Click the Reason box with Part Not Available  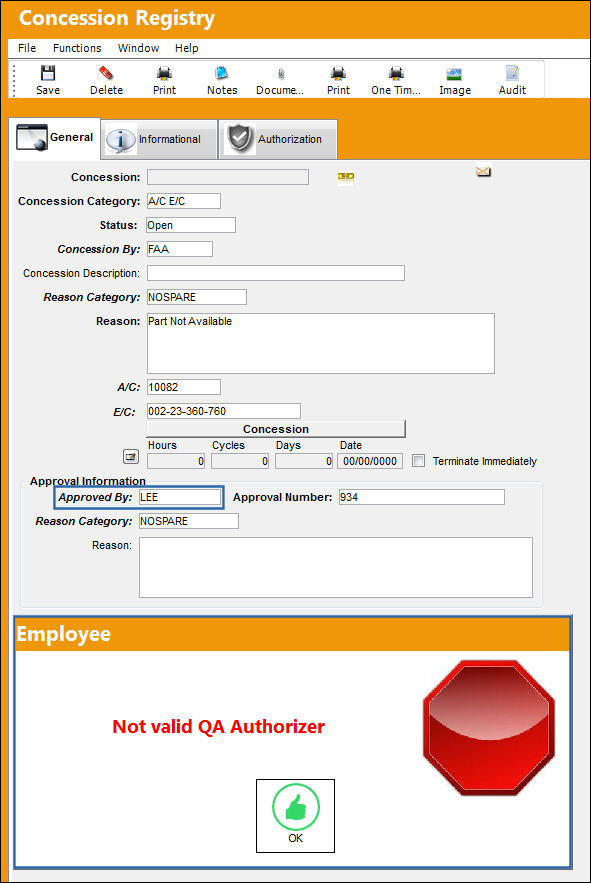click(321, 344)
